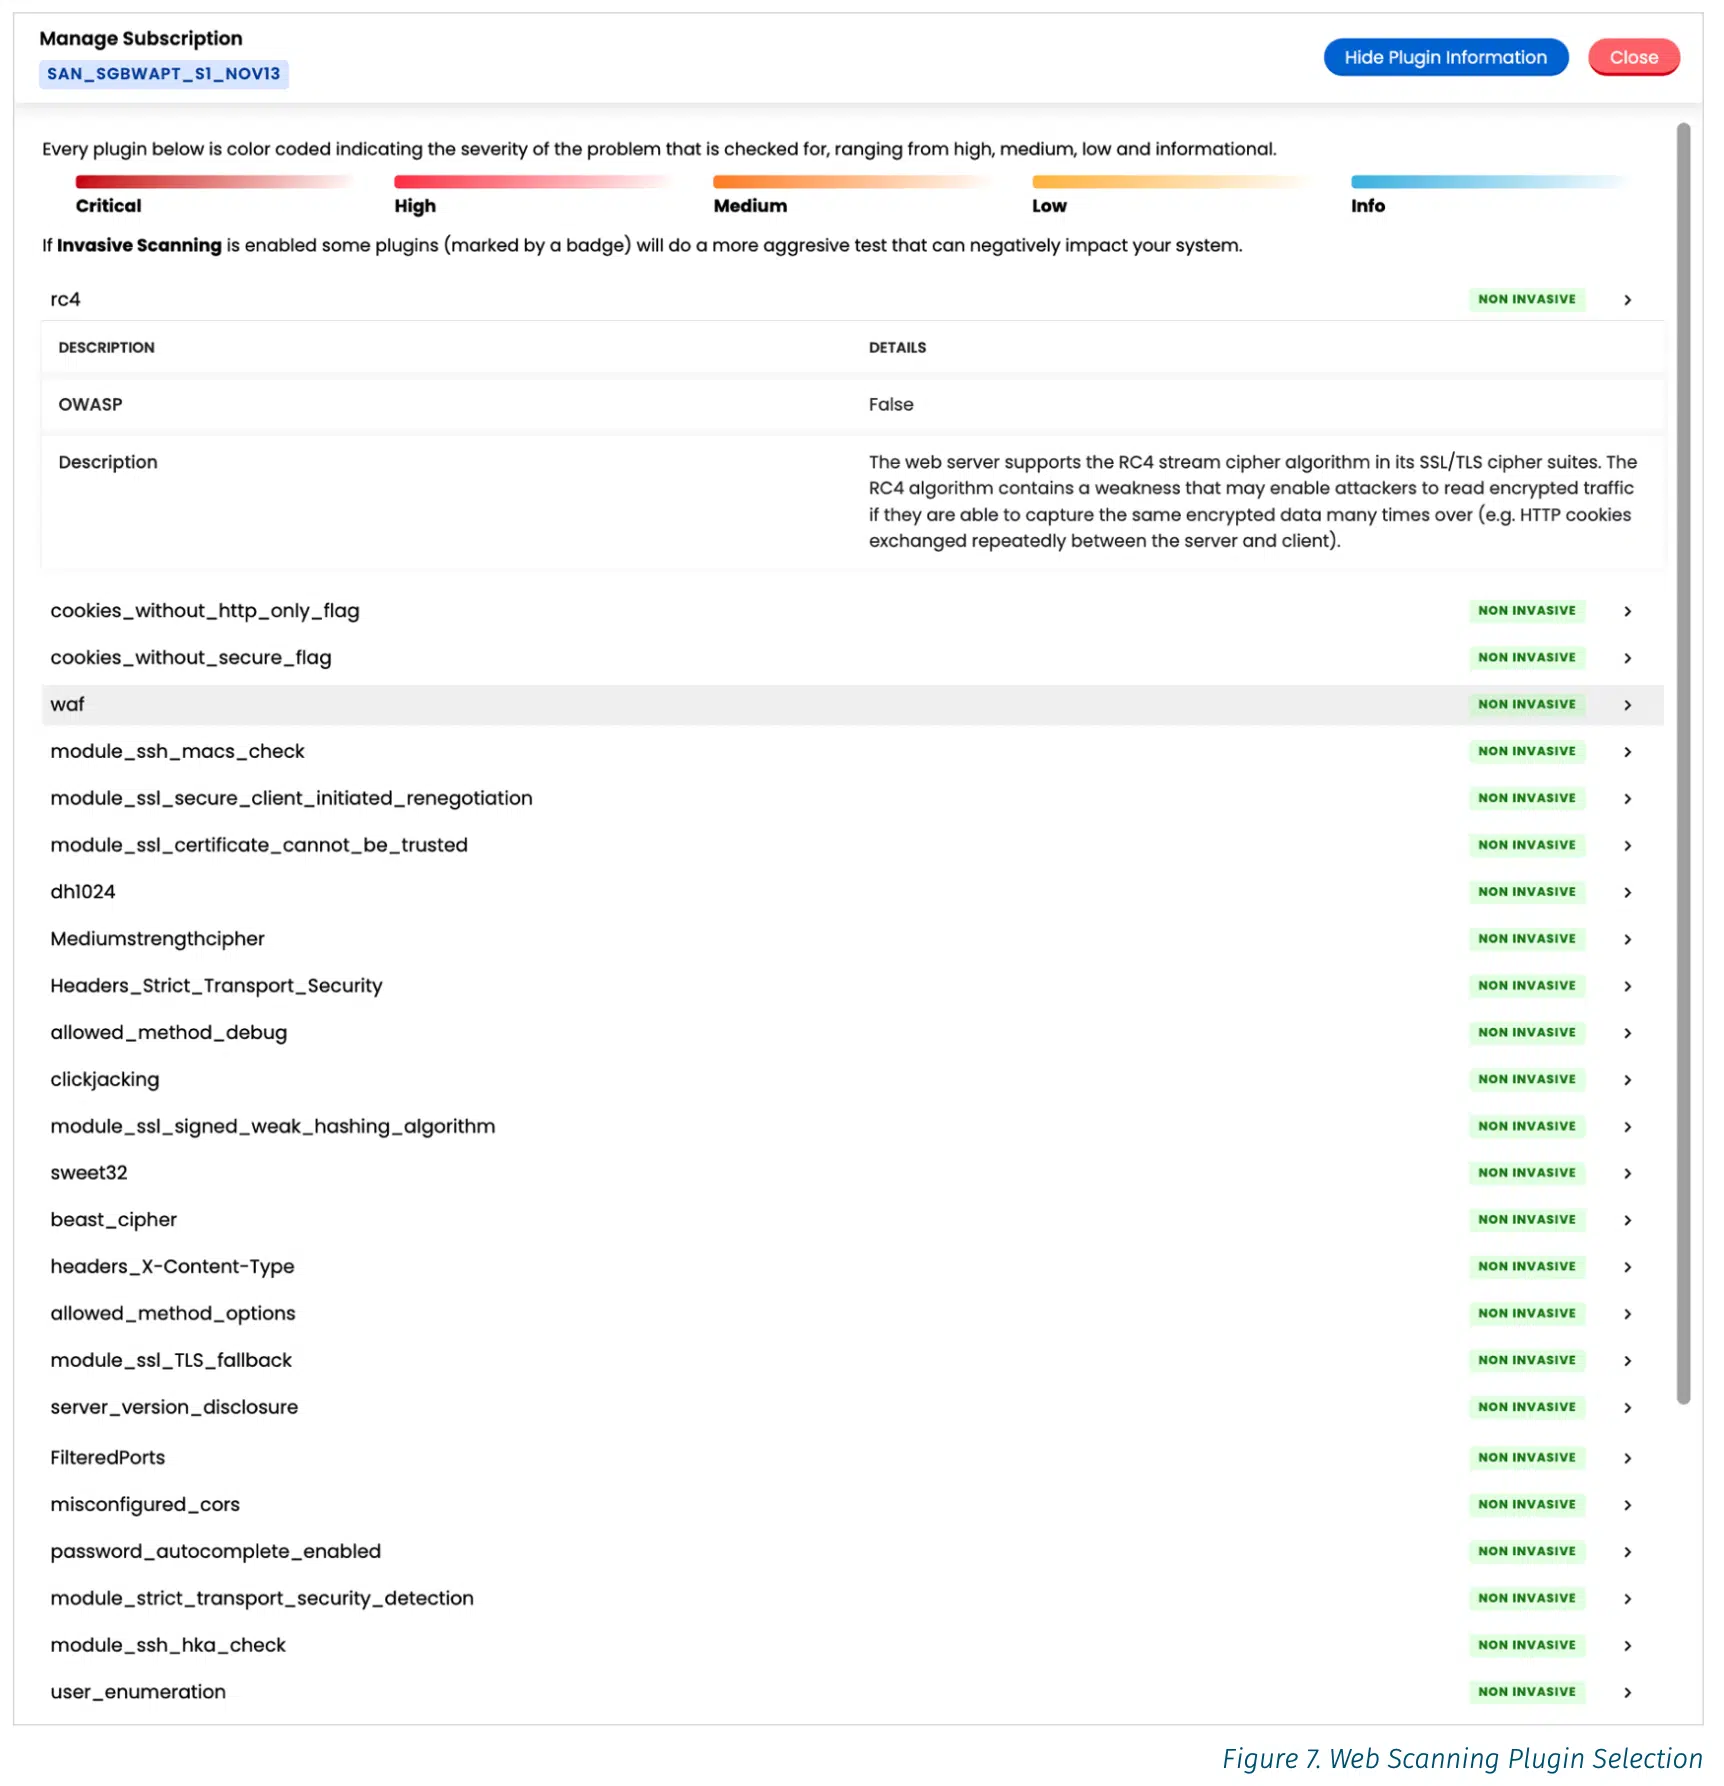Image resolution: width=1724 pixels, height=1786 pixels.
Task: Expand allowed_method_options chevron
Action: pyautogui.click(x=1627, y=1314)
